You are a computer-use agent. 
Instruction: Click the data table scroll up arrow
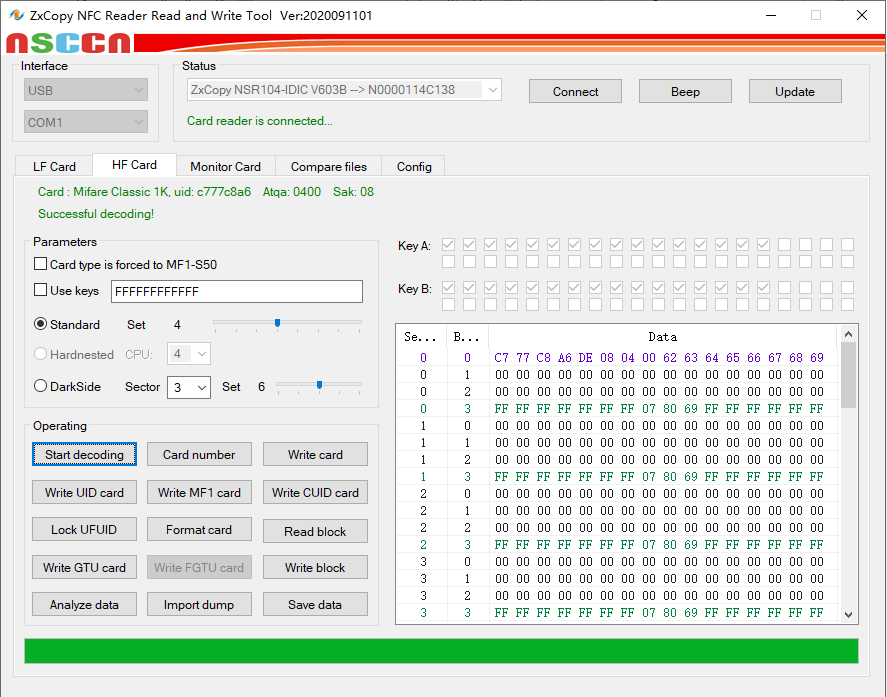(848, 334)
